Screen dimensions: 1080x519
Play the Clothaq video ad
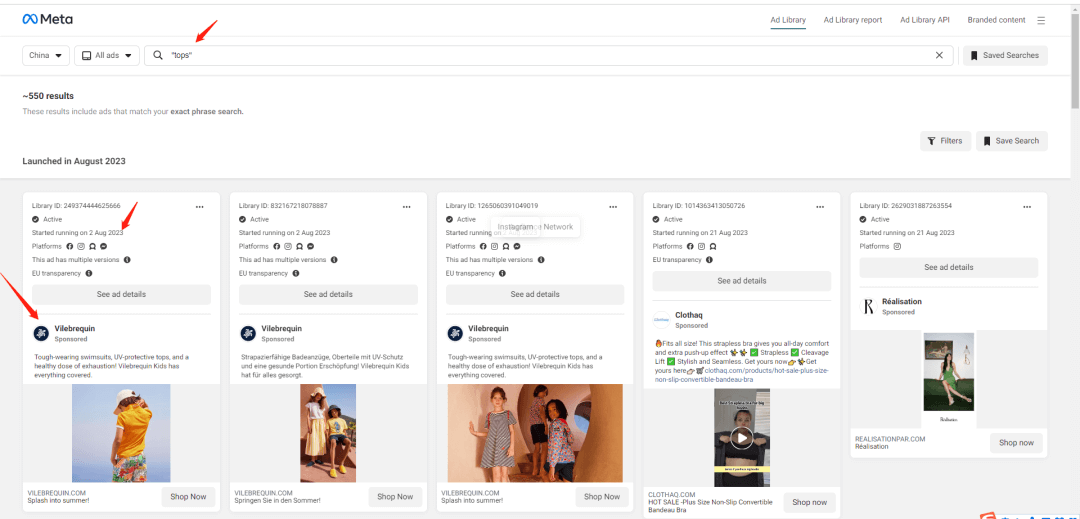pyautogui.click(x=741, y=437)
